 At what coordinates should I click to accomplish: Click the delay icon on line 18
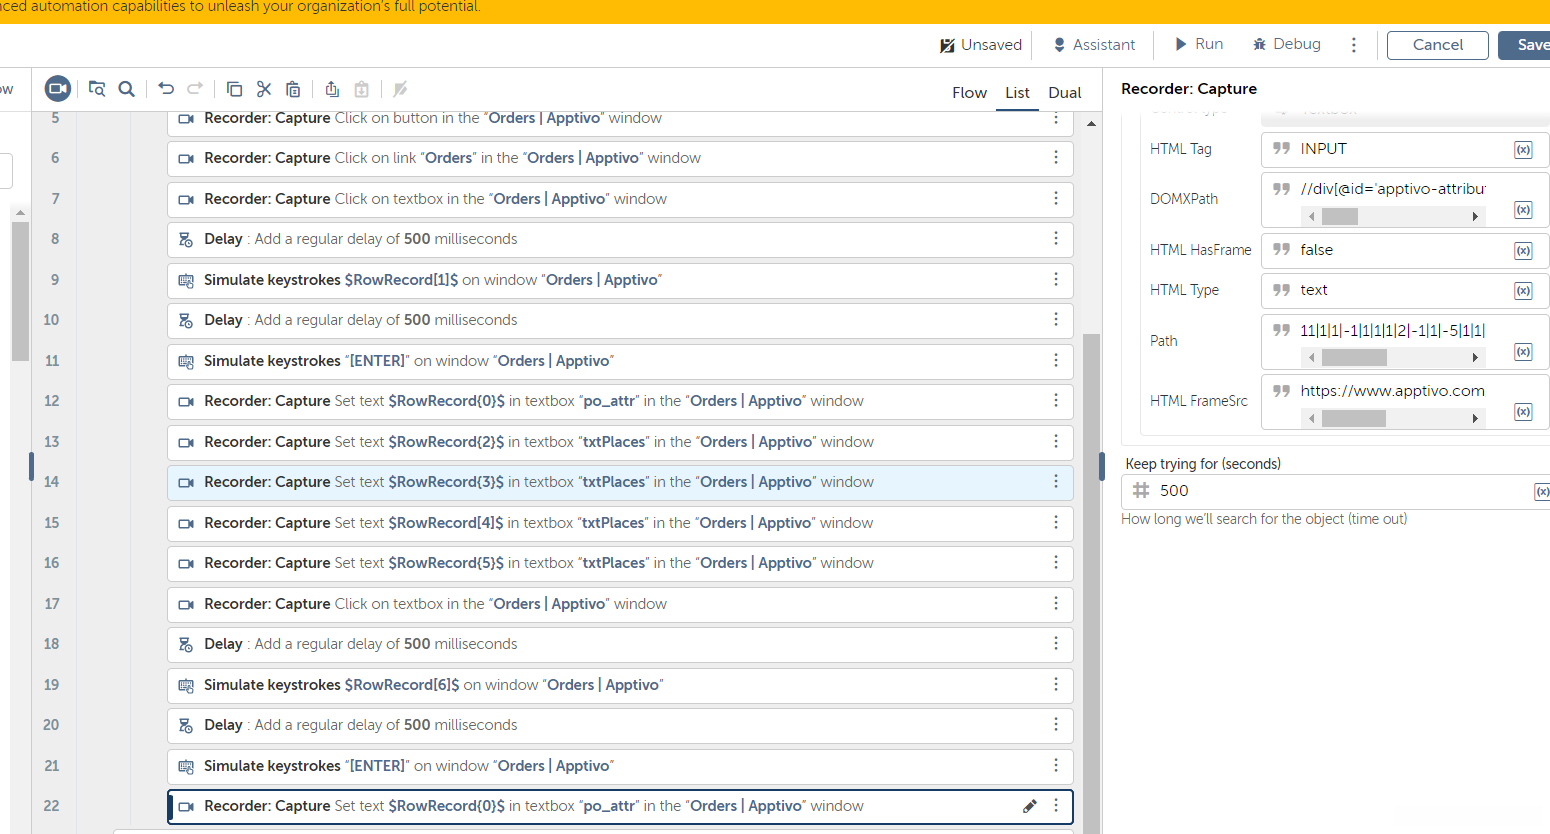186,645
